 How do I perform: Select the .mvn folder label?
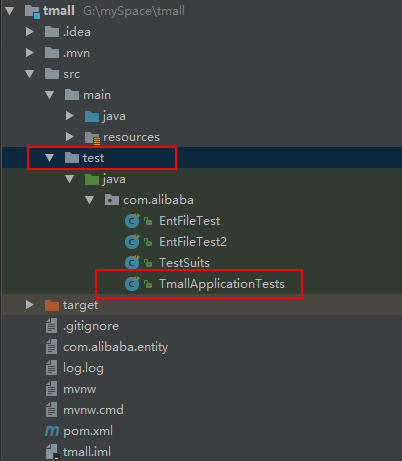pyautogui.click(x=76, y=53)
